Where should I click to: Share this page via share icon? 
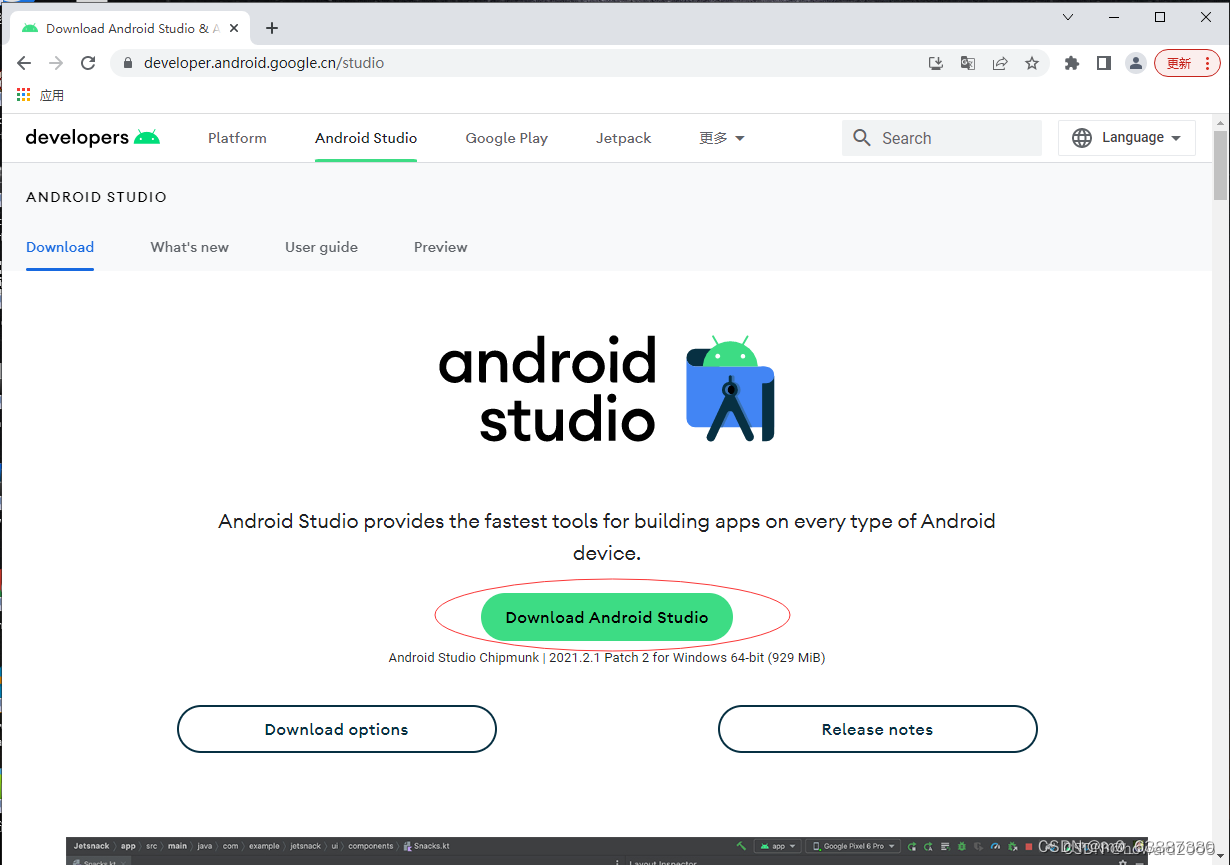pyautogui.click(x=1000, y=63)
